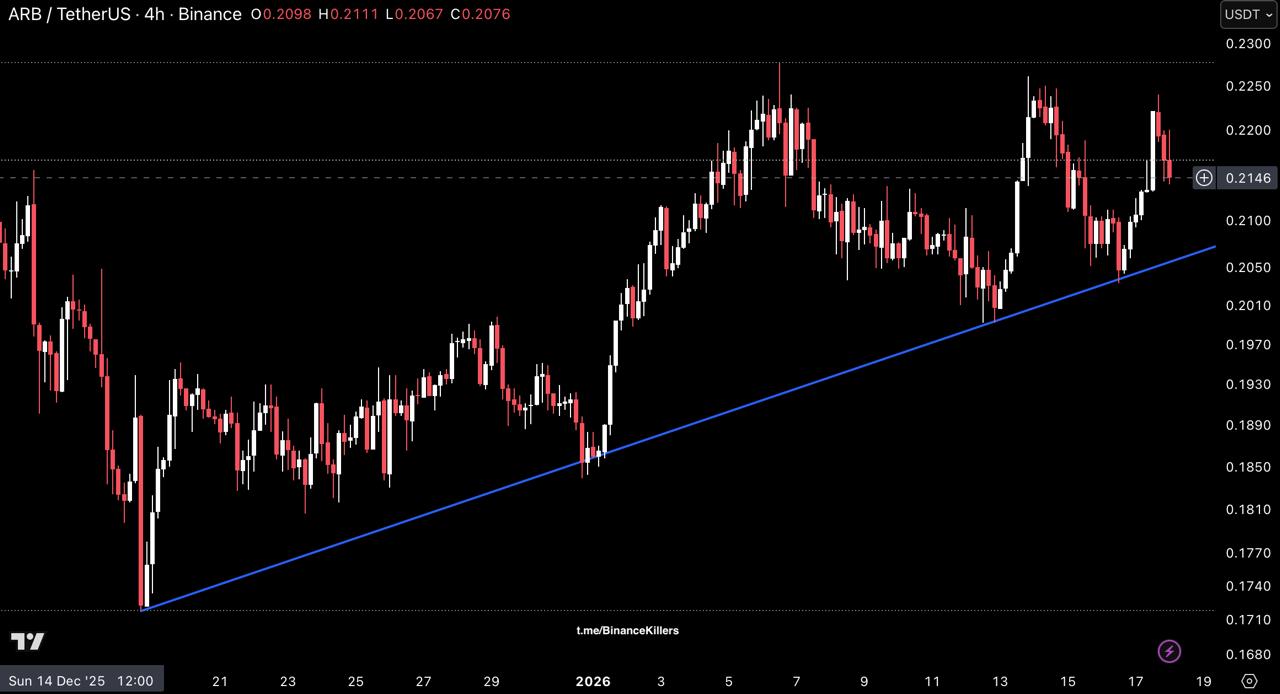The width and height of the screenshot is (1280, 694).
Task: Click the plus icon beside 0.2146
Action: [x=1204, y=178]
